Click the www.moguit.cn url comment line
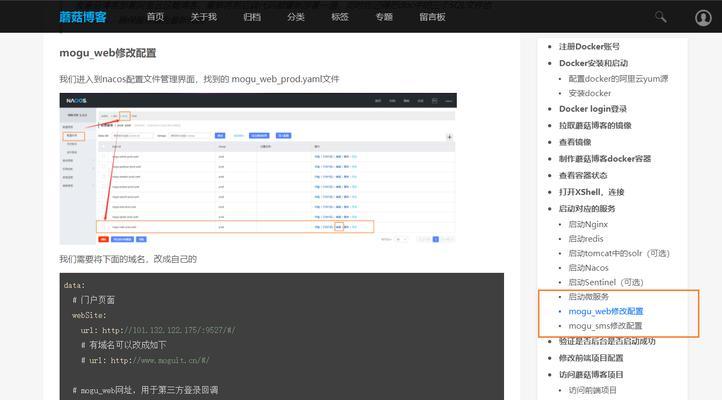Screen dimensions: 722x400 click(145, 360)
